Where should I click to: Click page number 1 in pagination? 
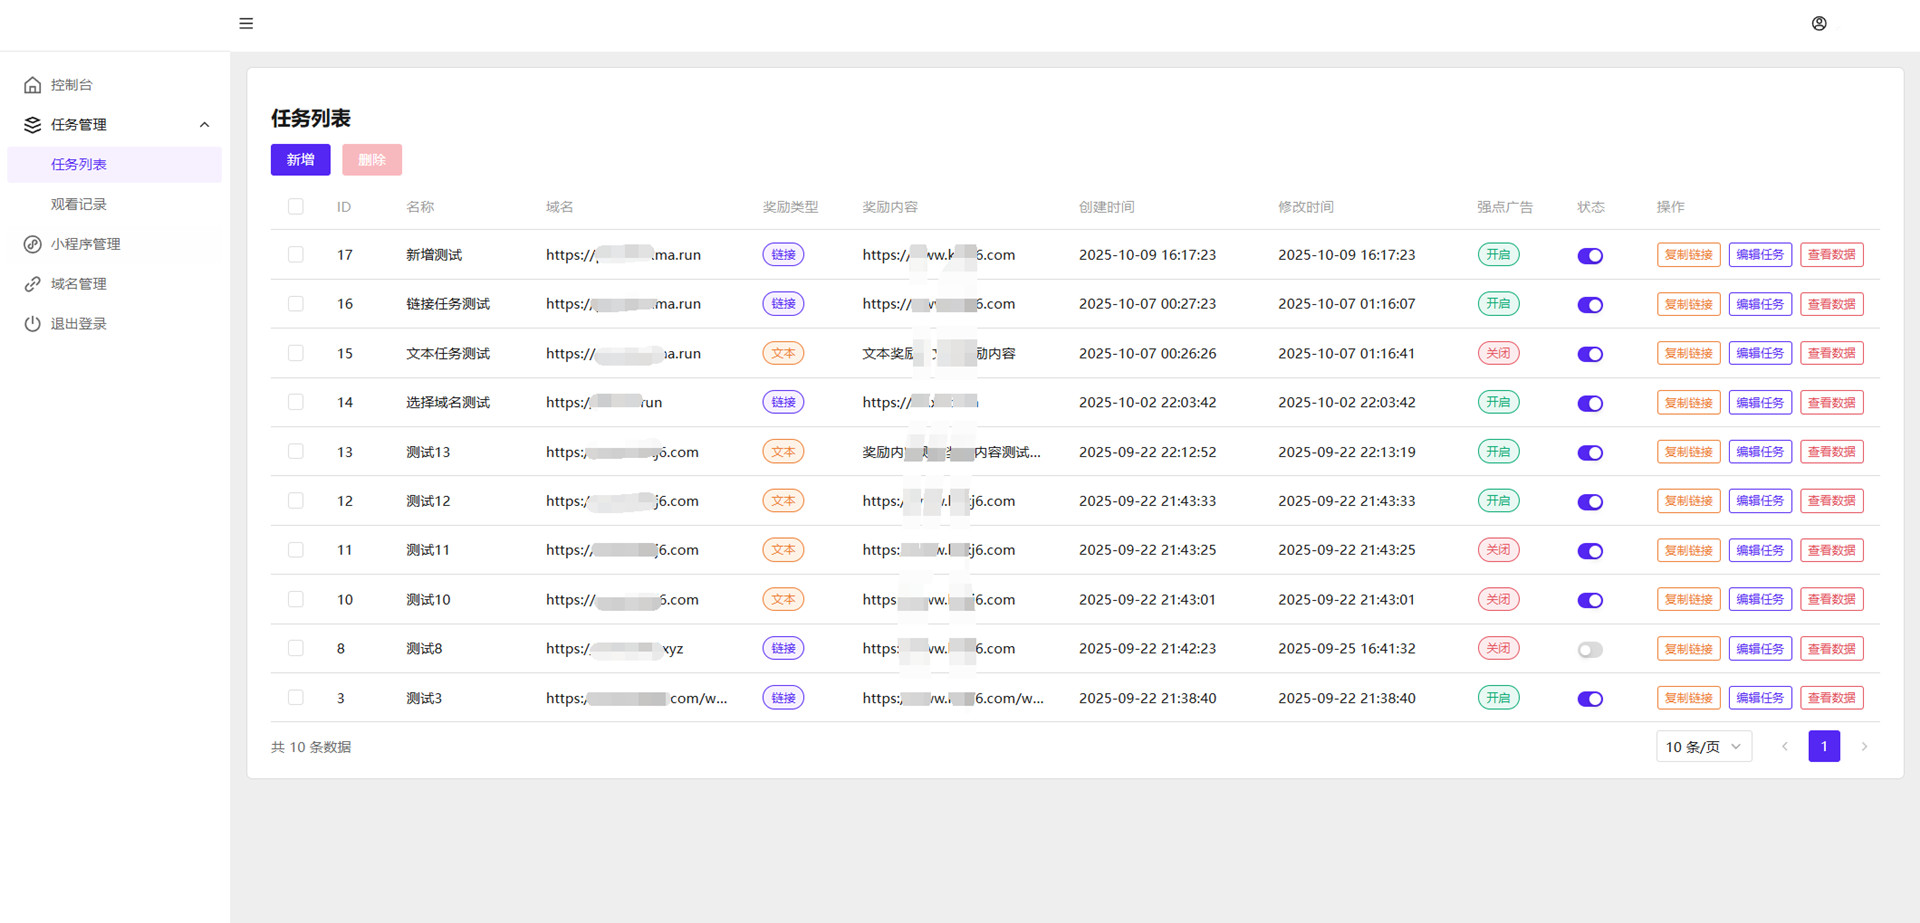1824,746
